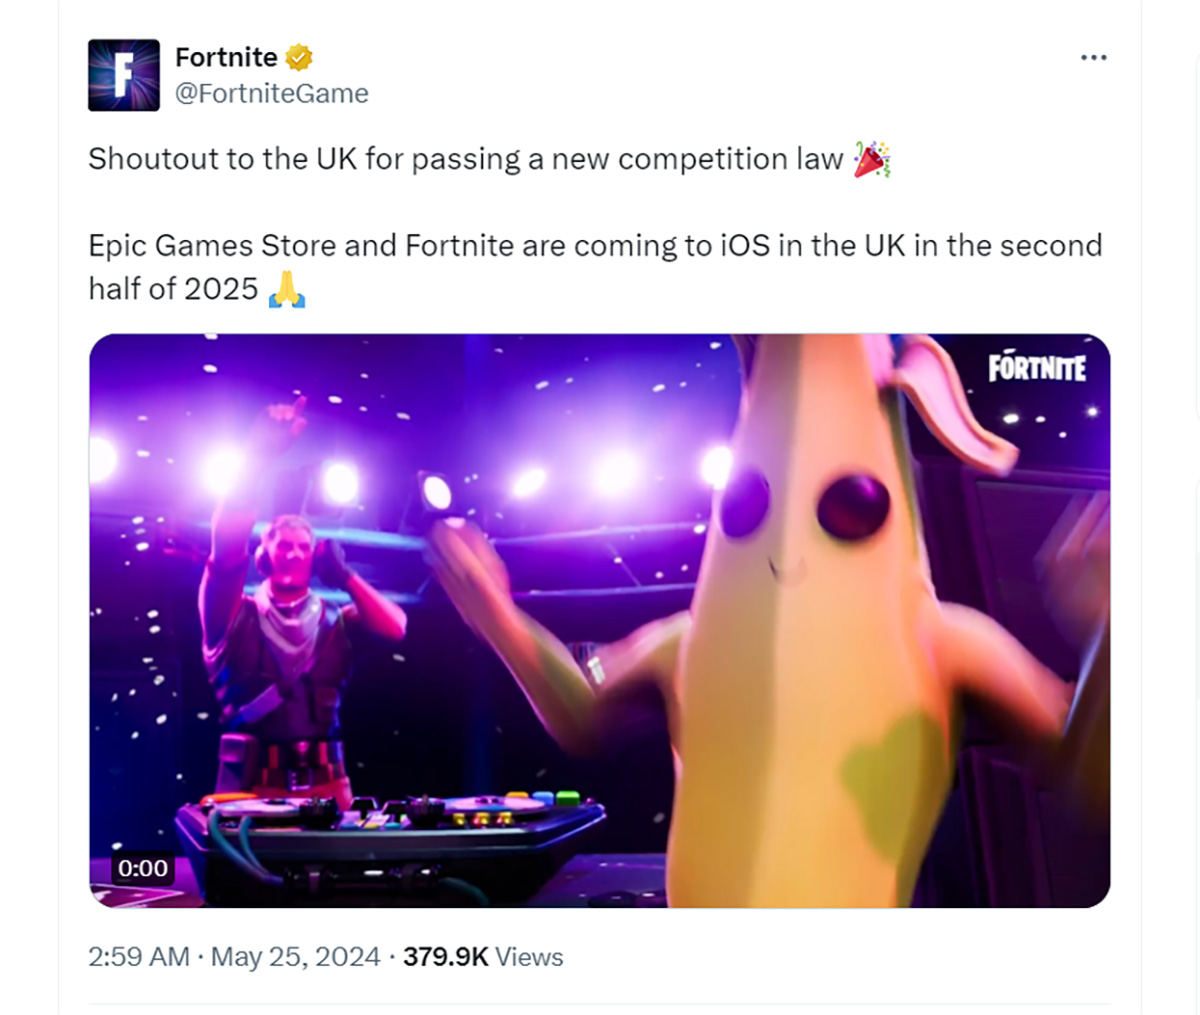Open the @FortniteGame handle link

(272, 94)
